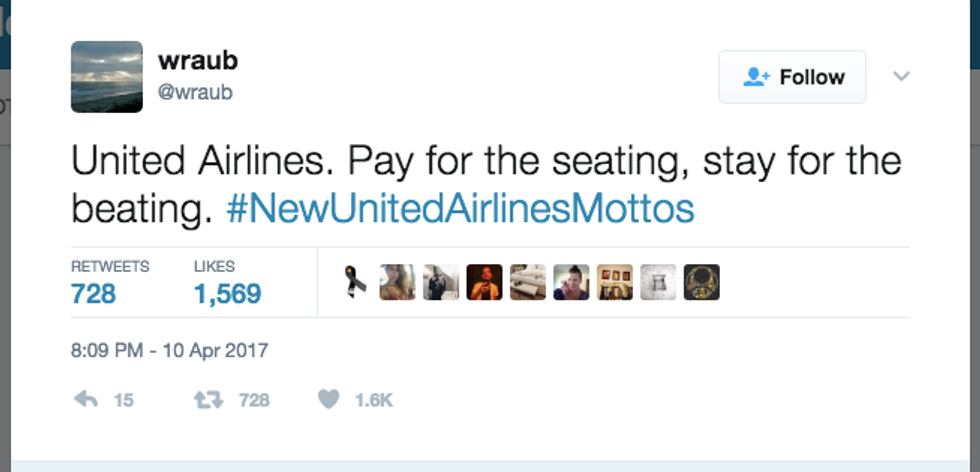Click the first woman's selfie liker avatar
The height and width of the screenshot is (472, 980).
coord(397,283)
